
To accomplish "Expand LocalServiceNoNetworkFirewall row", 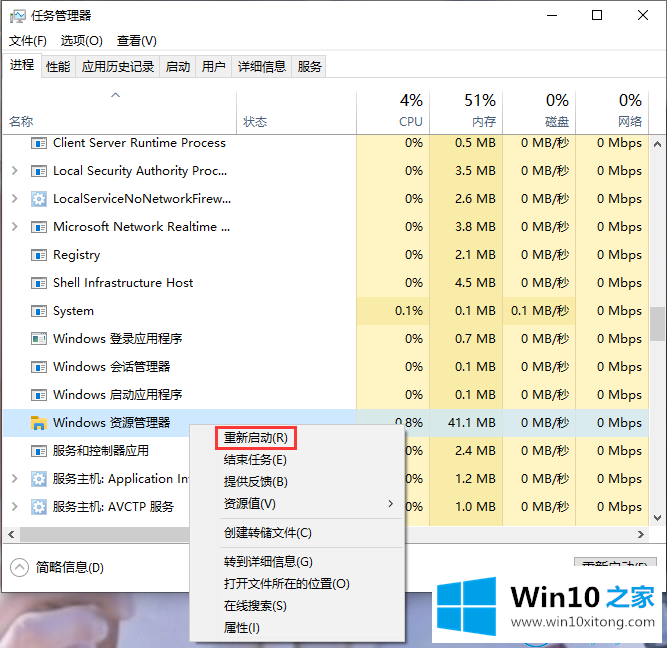I will pyautogui.click(x=14, y=199).
